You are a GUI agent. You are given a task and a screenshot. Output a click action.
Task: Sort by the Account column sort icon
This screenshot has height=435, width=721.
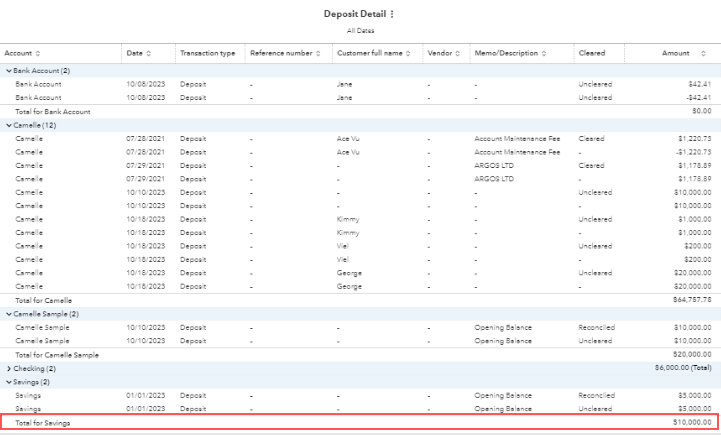[x=38, y=53]
